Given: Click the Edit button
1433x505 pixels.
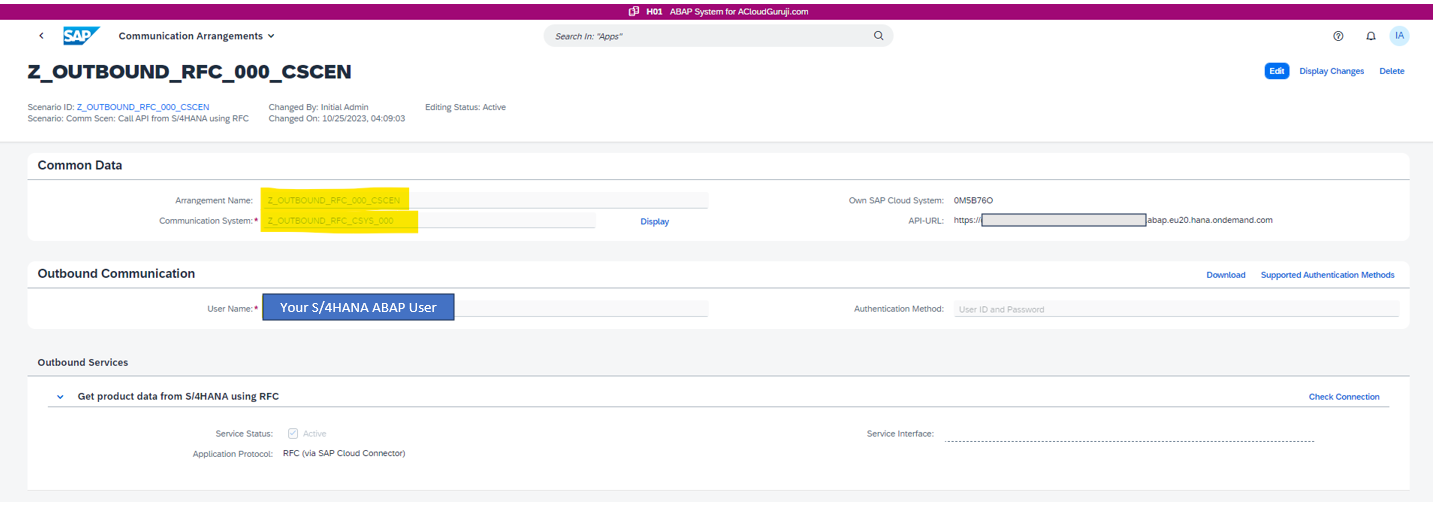Looking at the screenshot, I should (1276, 71).
